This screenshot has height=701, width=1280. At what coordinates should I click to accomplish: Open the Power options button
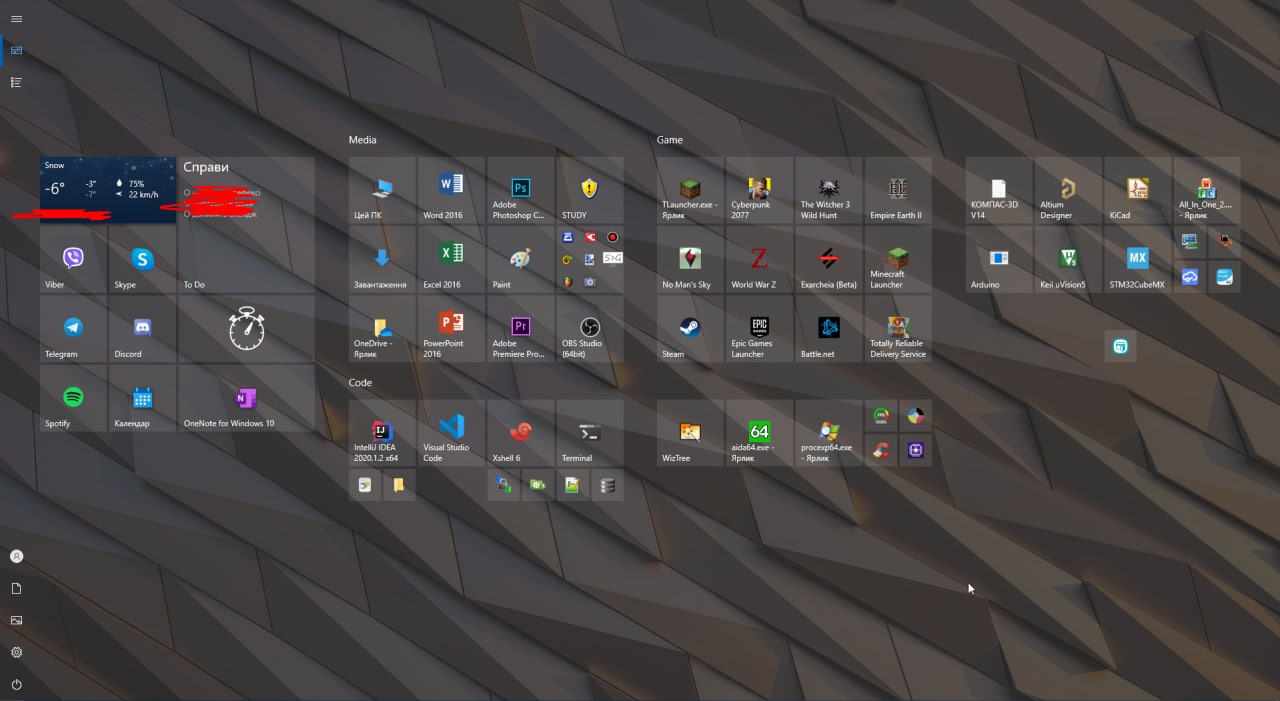coord(16,685)
